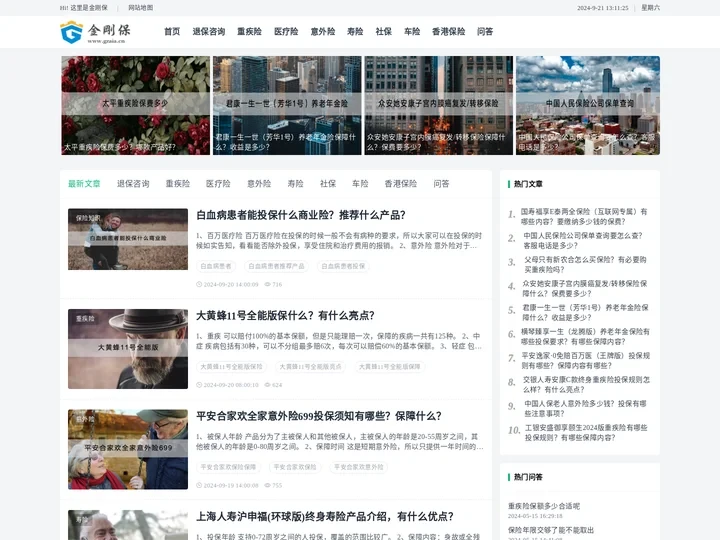The height and width of the screenshot is (540, 720).
Task: Click the eye views icon showing 755
Action: click(268, 485)
